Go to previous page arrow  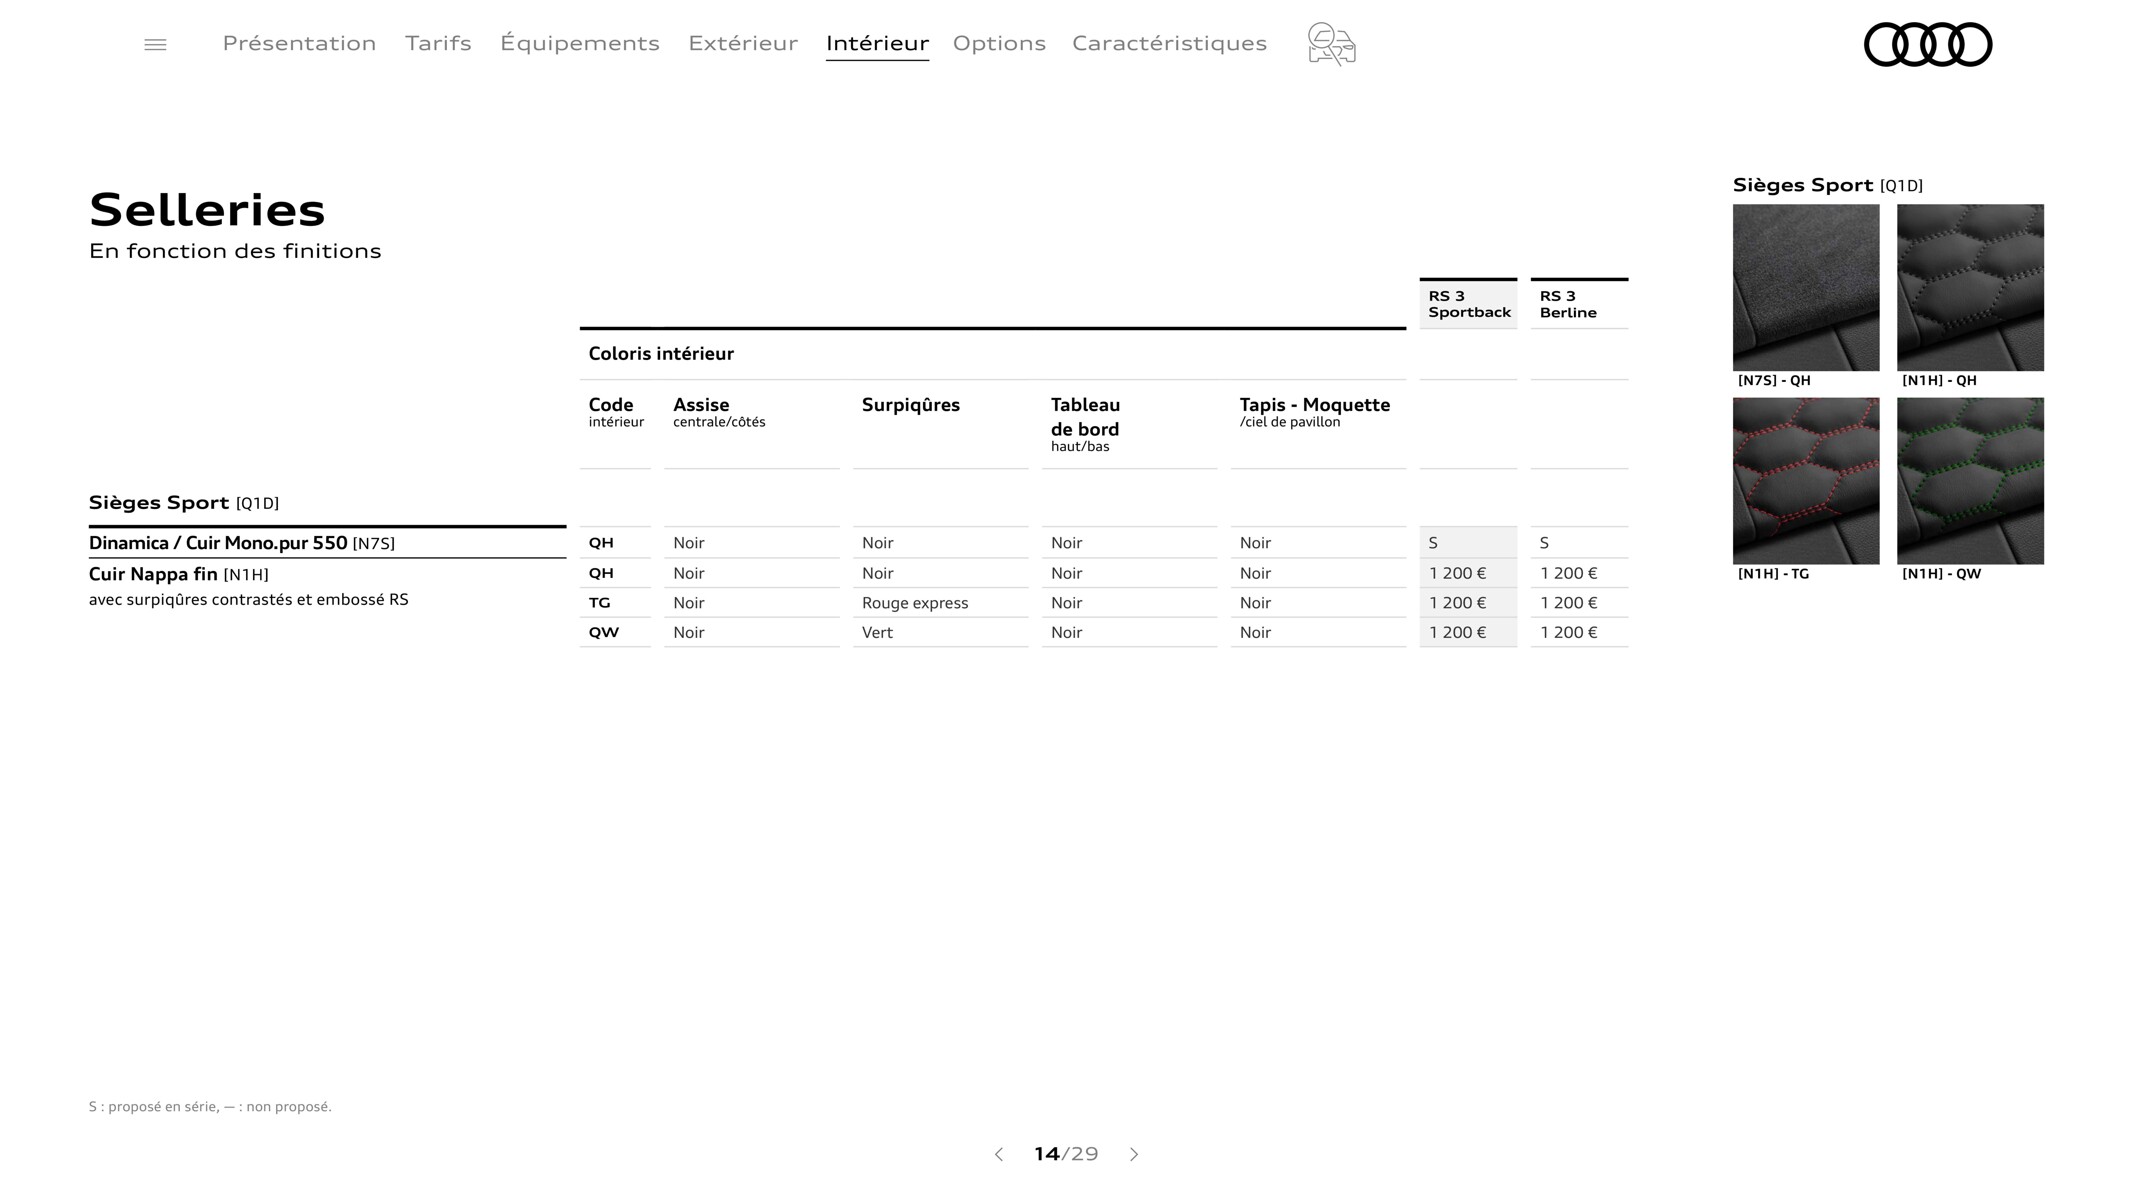(x=998, y=1154)
